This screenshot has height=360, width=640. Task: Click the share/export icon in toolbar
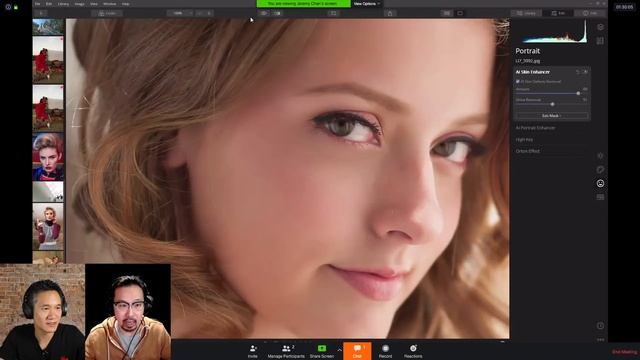[390, 13]
